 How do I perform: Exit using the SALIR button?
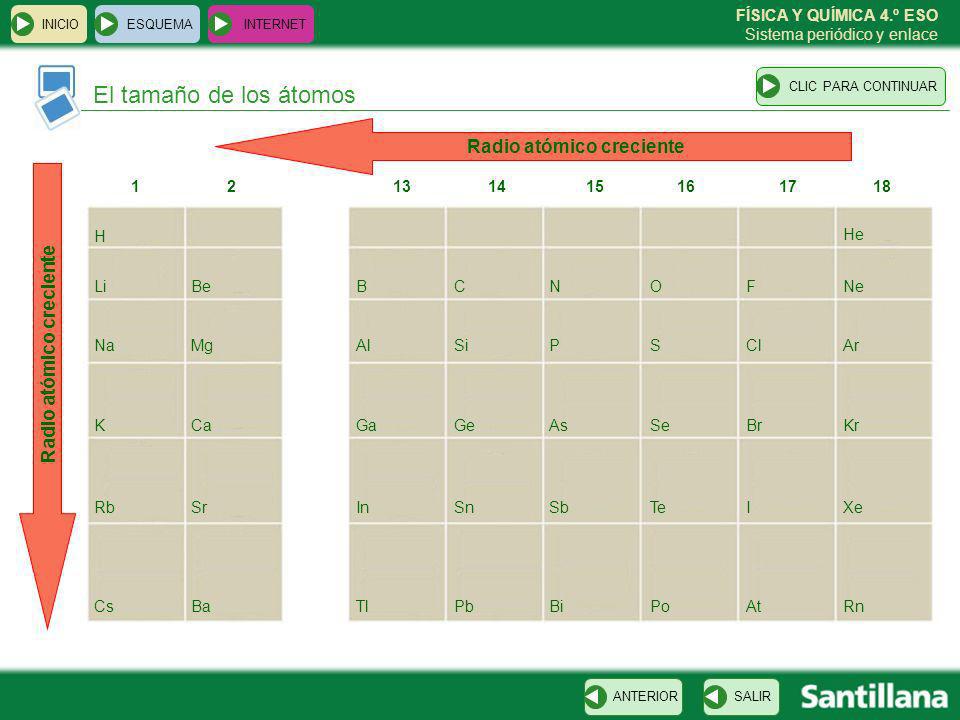(741, 696)
